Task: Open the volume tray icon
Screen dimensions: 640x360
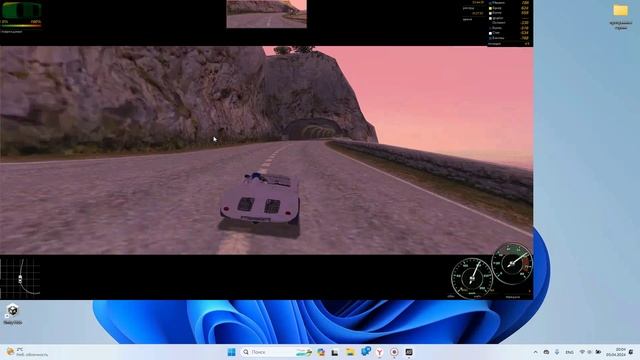Action: [x=590, y=352]
